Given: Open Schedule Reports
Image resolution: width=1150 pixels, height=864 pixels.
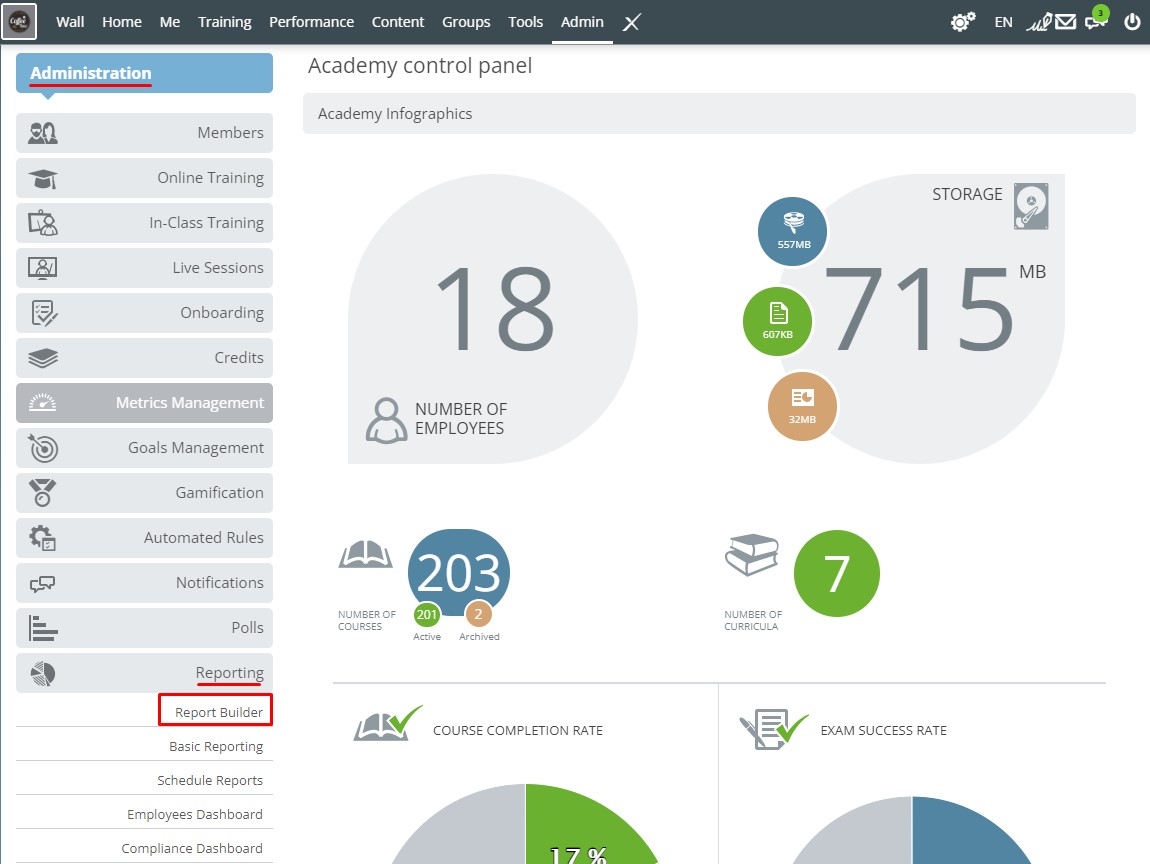Looking at the screenshot, I should pos(210,780).
